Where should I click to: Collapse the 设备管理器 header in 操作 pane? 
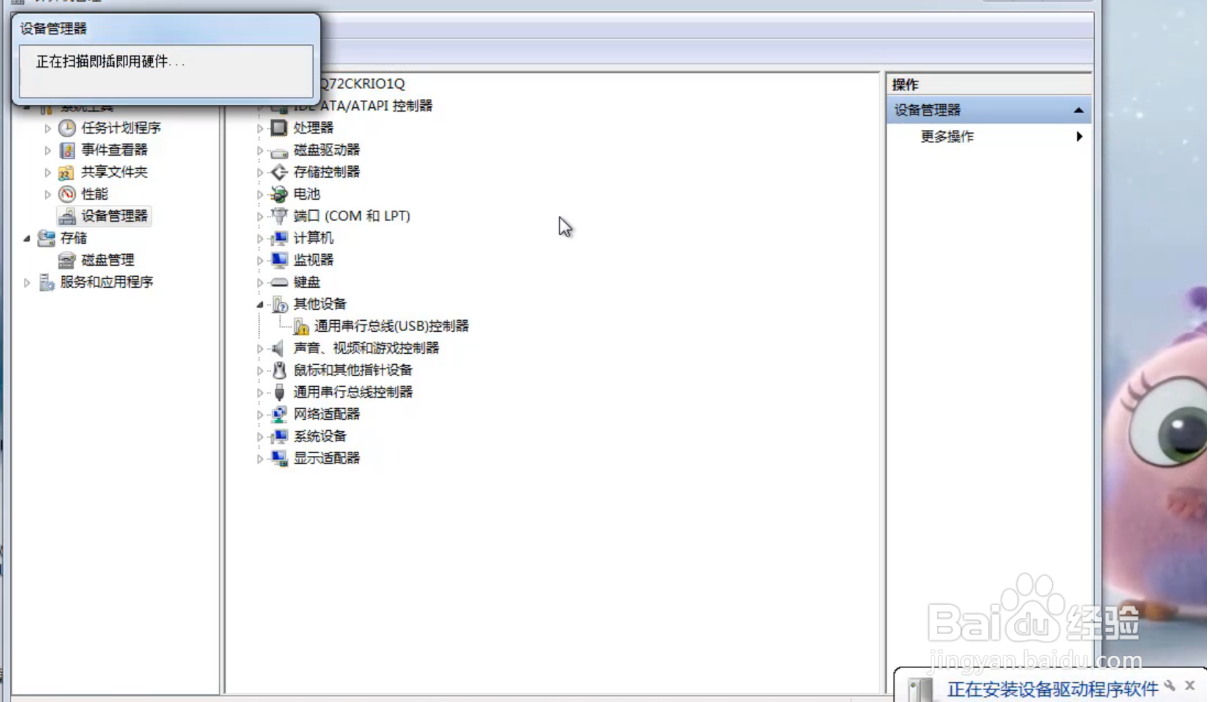click(x=1078, y=110)
